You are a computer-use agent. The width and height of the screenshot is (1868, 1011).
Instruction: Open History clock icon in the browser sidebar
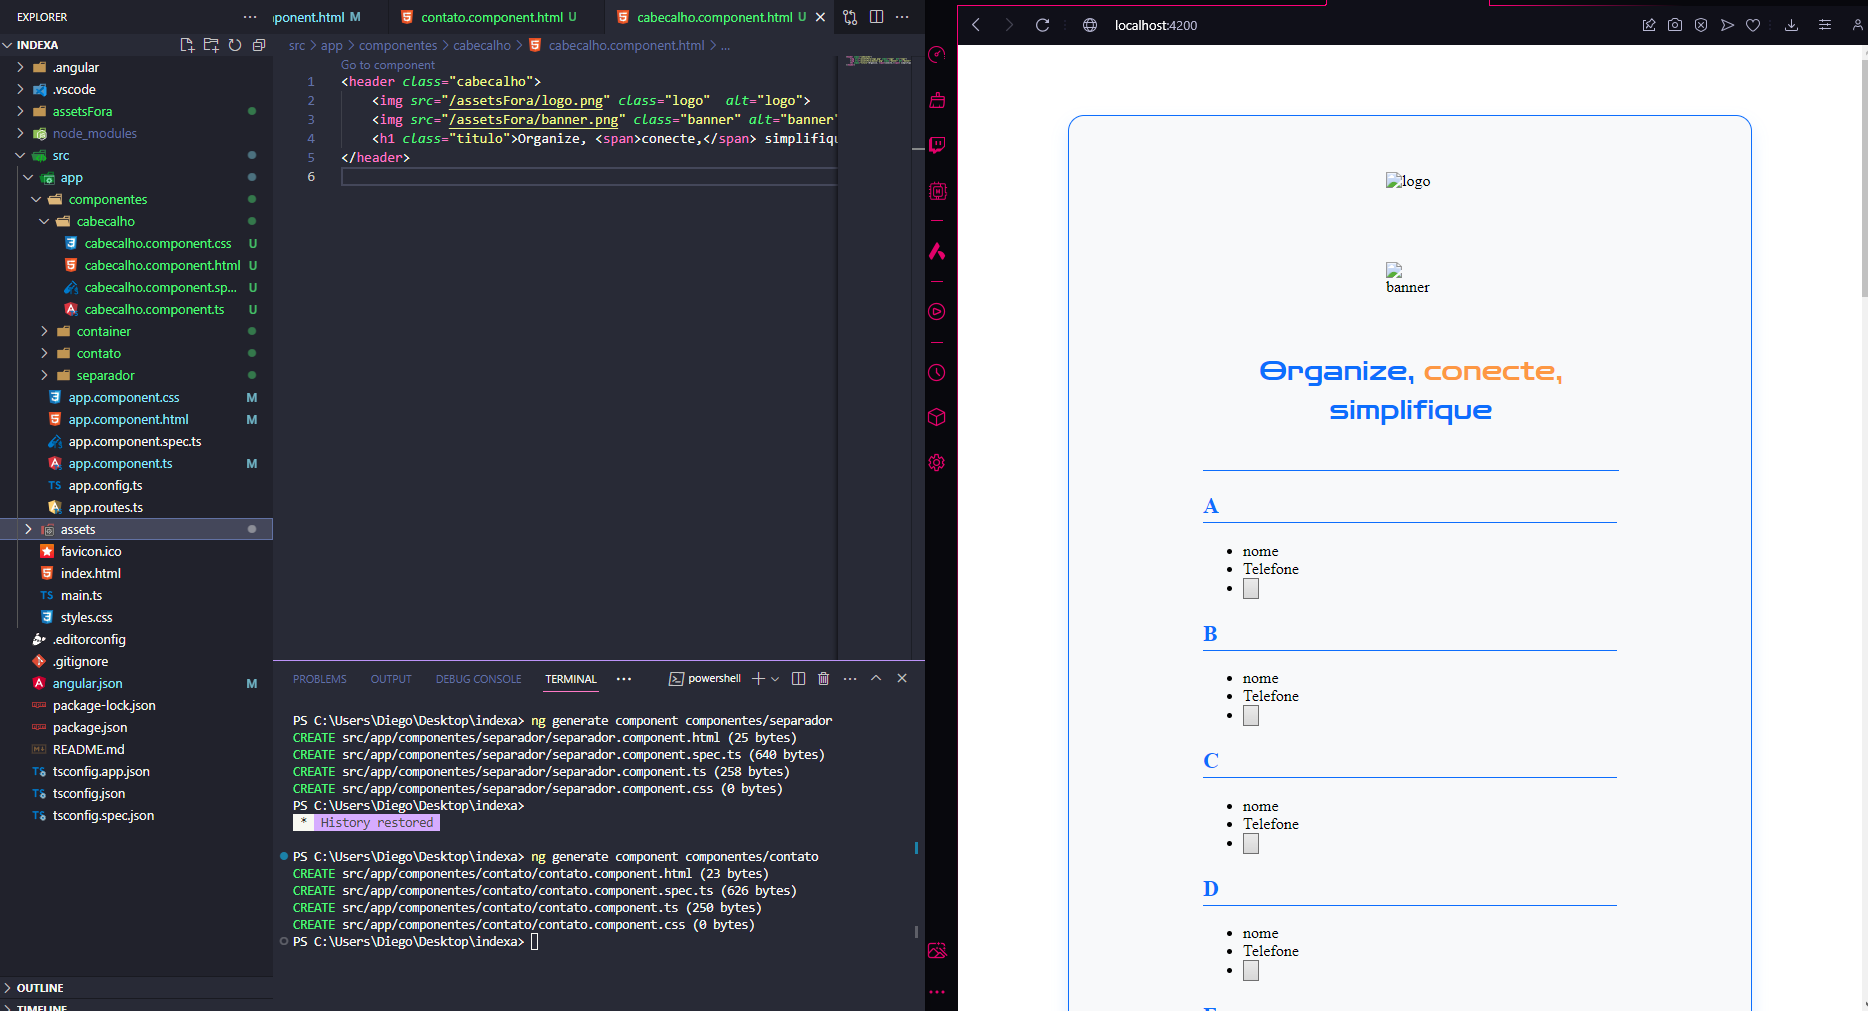pos(937,373)
